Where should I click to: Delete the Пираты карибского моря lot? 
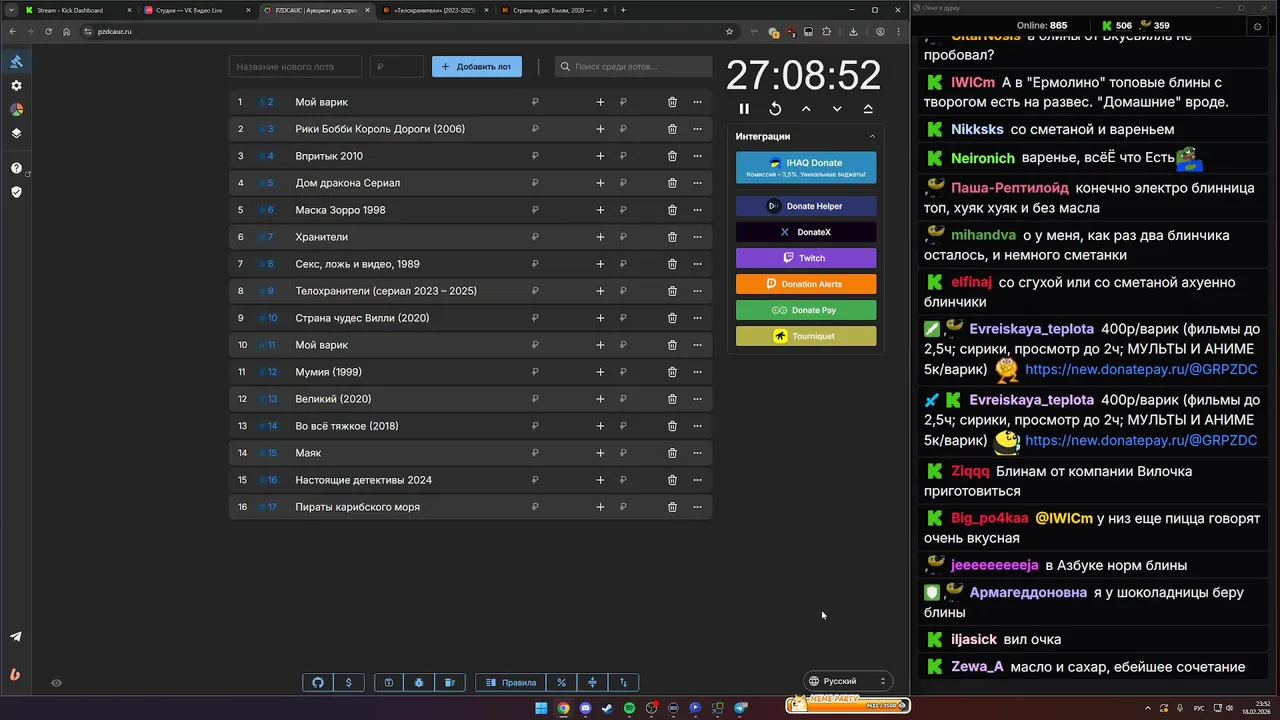[672, 507]
